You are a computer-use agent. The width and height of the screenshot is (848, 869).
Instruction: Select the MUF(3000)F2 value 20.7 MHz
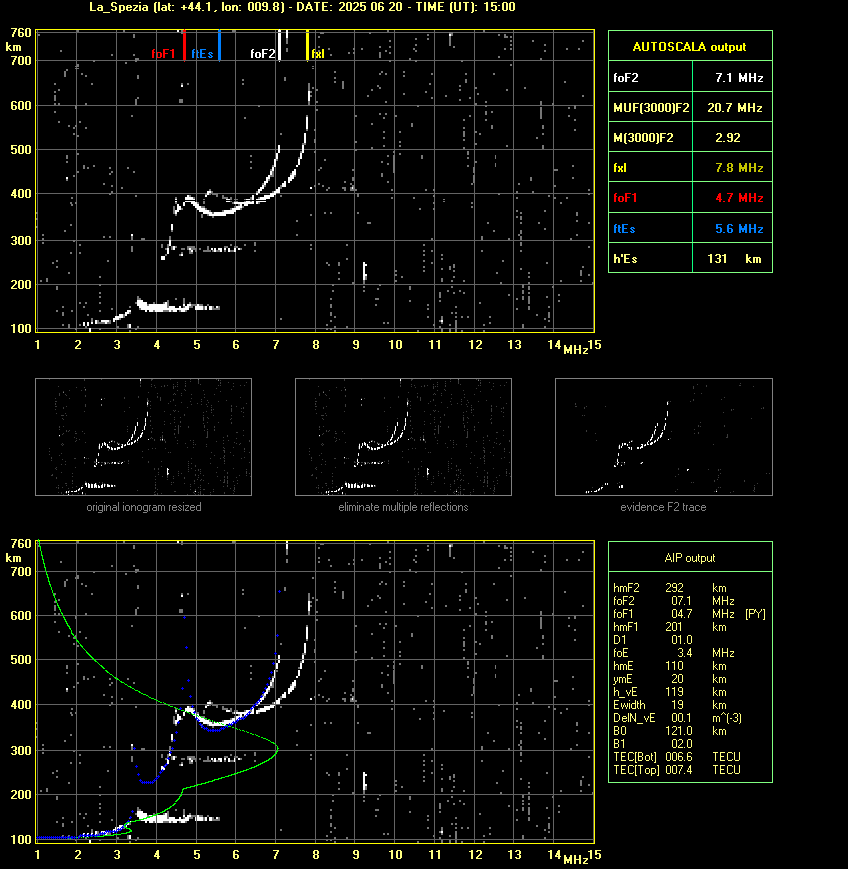(x=735, y=108)
